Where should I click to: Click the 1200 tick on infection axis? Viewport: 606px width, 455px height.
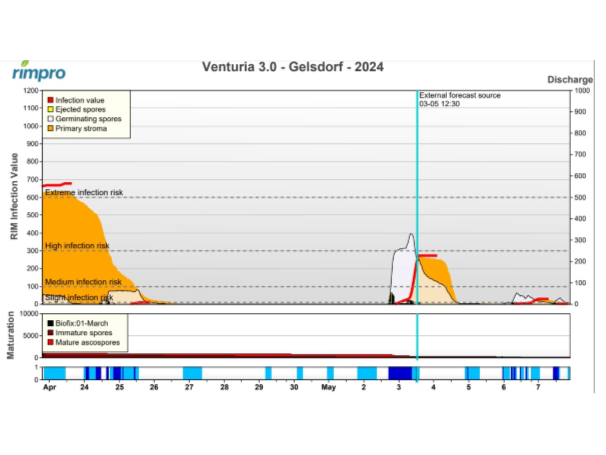click(31, 90)
